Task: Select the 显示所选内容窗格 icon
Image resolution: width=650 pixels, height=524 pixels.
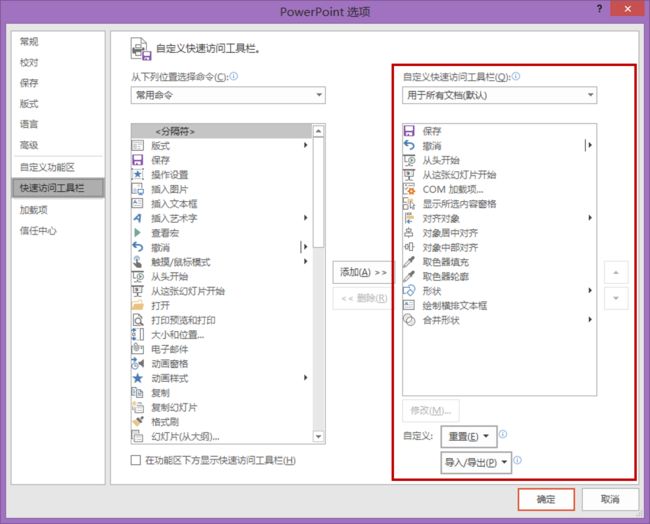Action: tap(409, 204)
